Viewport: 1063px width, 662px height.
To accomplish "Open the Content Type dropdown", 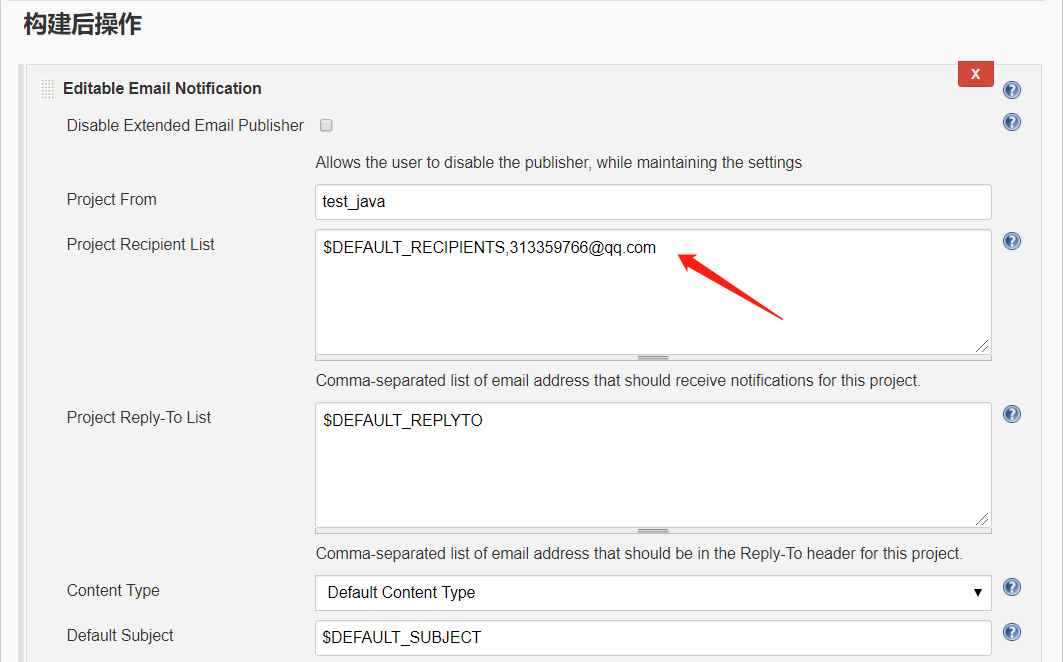I will click(x=653, y=593).
